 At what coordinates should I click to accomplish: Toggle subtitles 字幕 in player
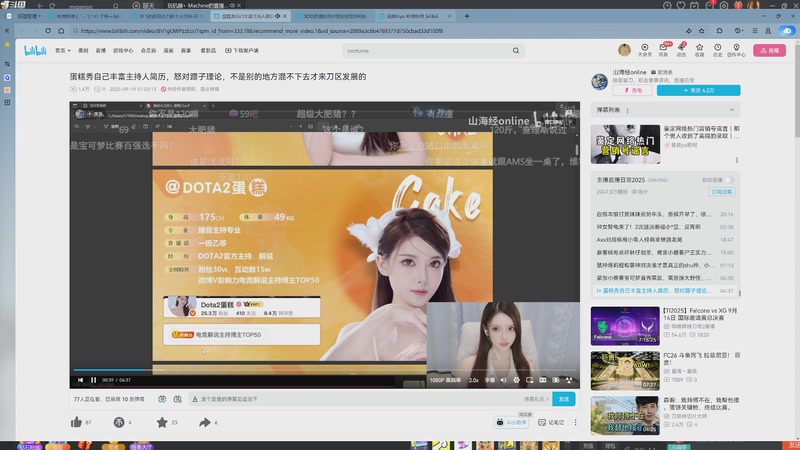click(x=489, y=380)
